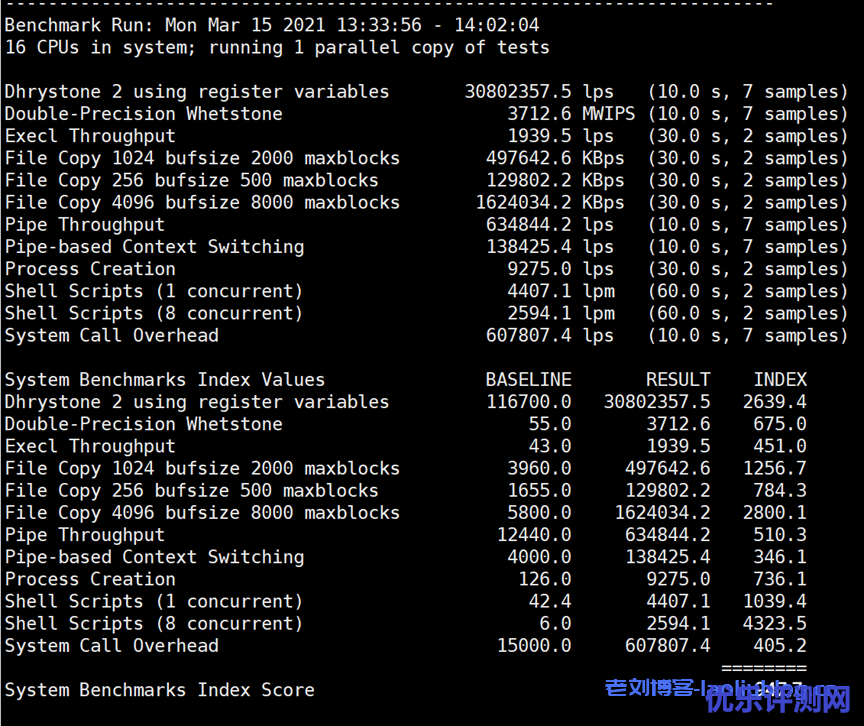This screenshot has width=864, height=726.
Task: Click the System Benchmarks Index Score label
Action: coord(159,690)
